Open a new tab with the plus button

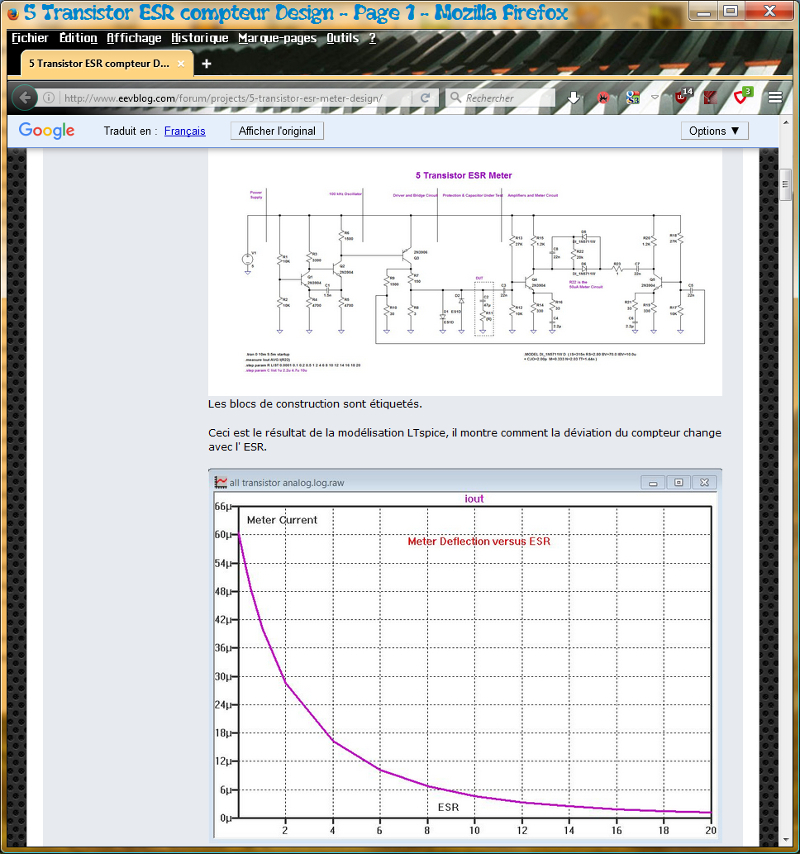coord(207,63)
